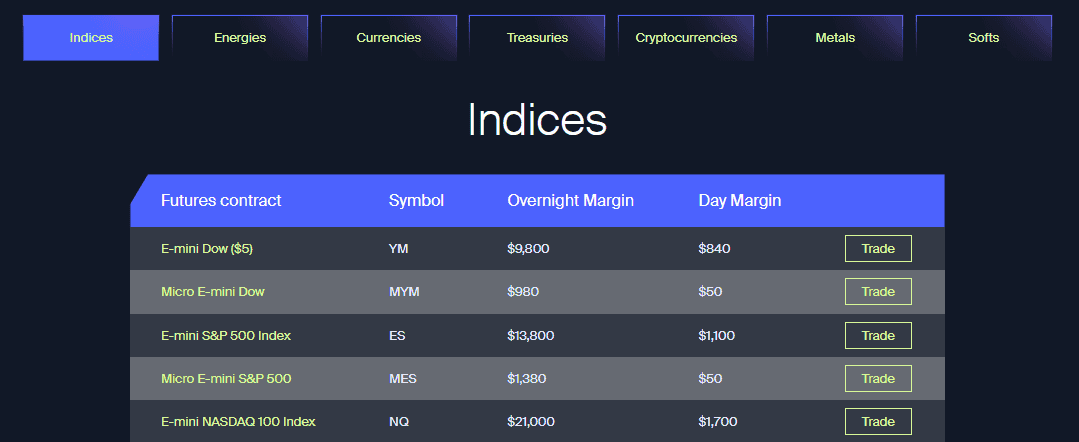Click Trade for E-mini NASDAQ 100 Index

(x=878, y=421)
